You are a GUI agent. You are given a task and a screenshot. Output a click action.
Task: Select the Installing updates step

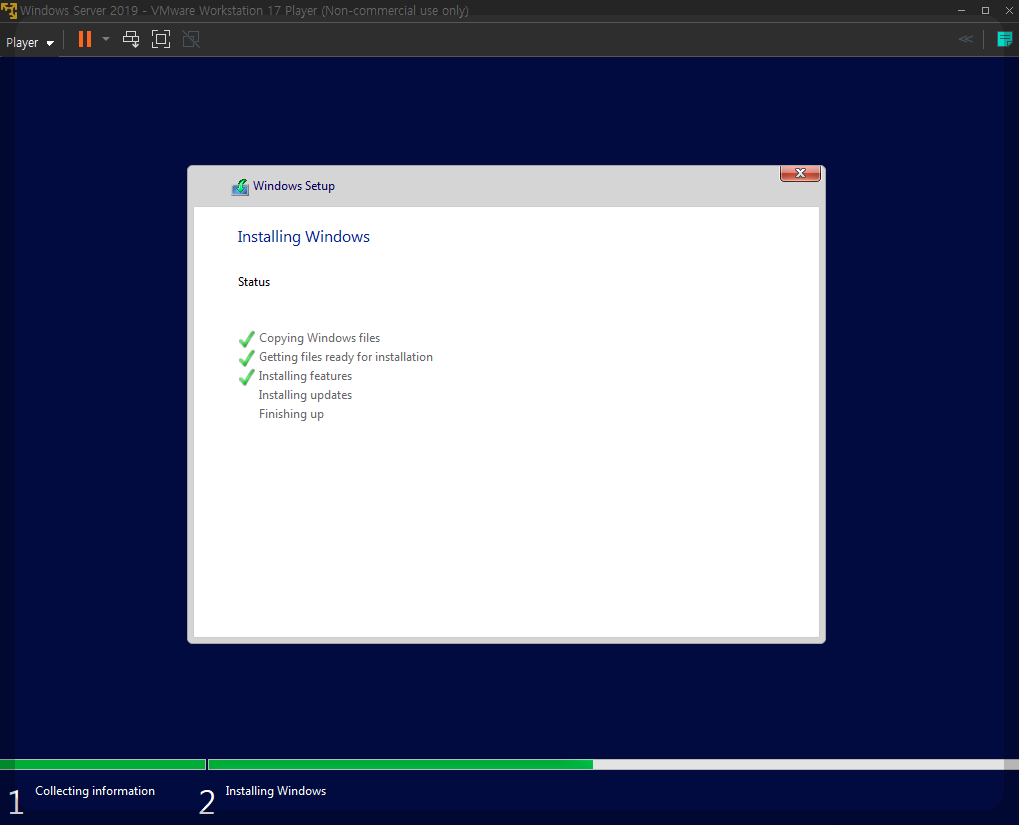(x=305, y=395)
